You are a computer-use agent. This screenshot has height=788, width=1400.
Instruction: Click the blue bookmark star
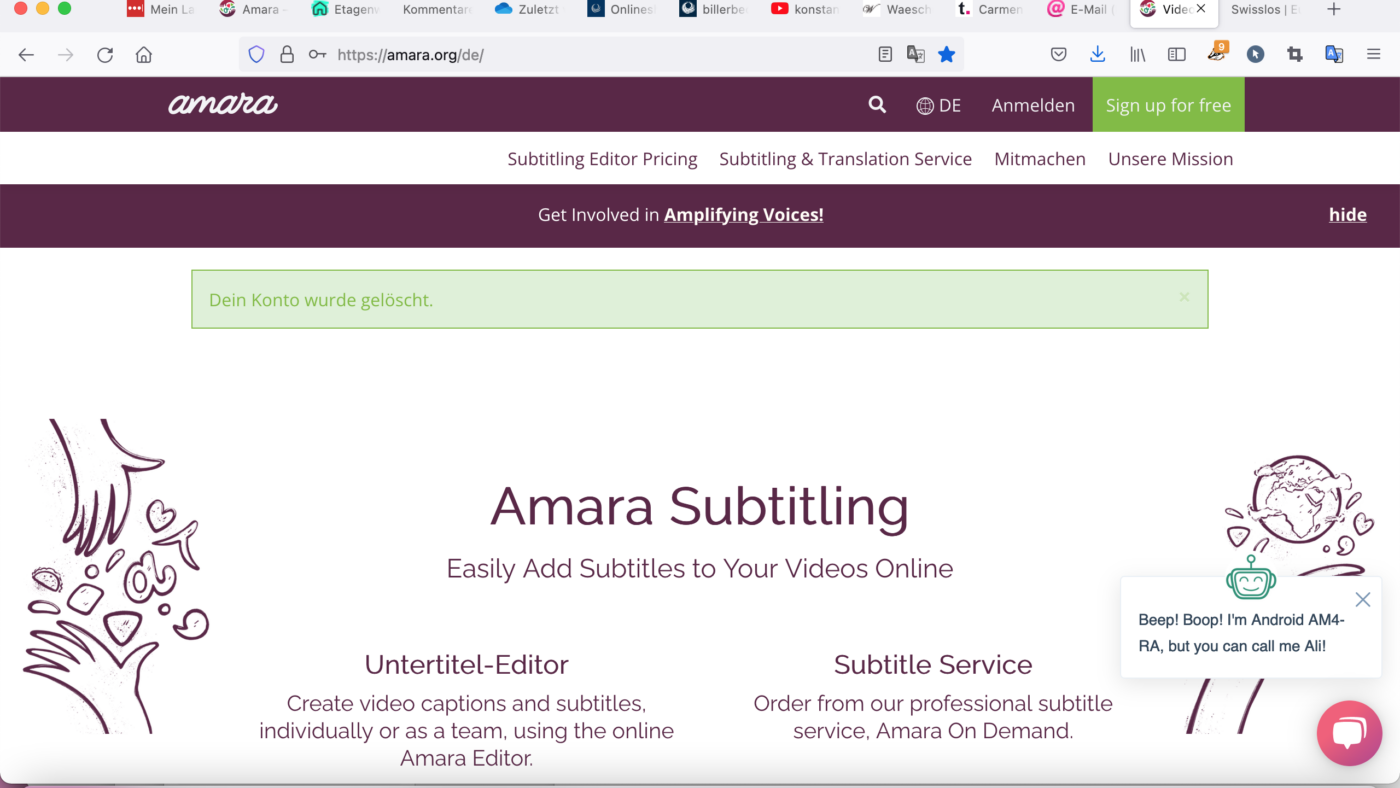click(946, 55)
